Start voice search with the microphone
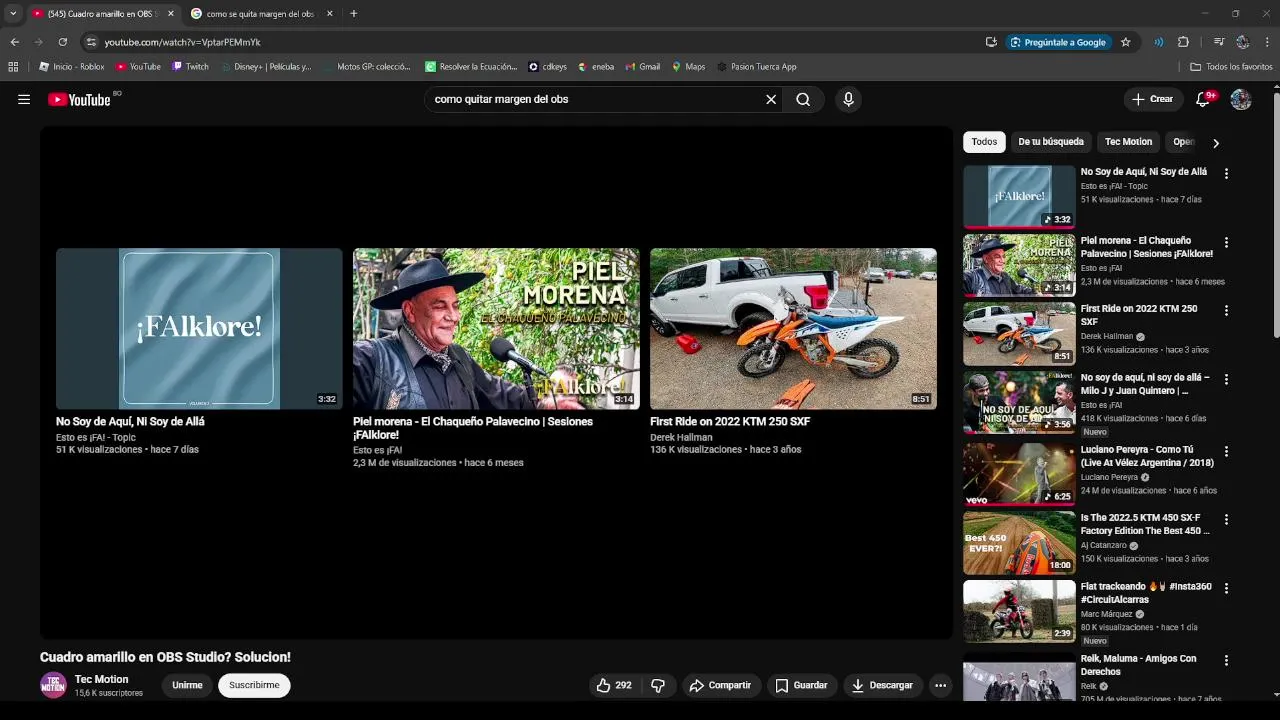Image resolution: width=1280 pixels, height=720 pixels. point(848,99)
